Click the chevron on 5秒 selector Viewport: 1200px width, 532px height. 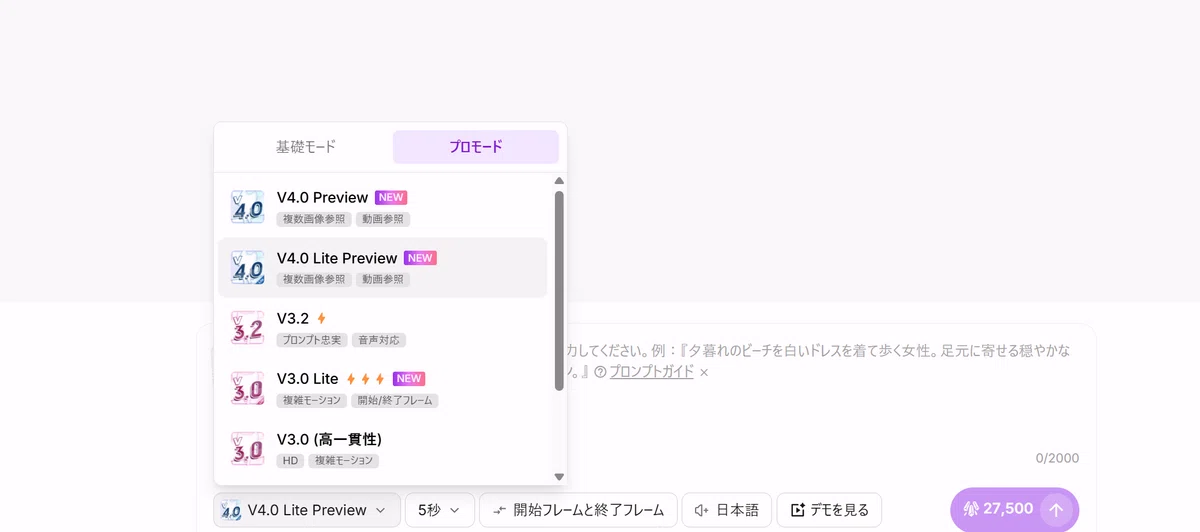455,510
